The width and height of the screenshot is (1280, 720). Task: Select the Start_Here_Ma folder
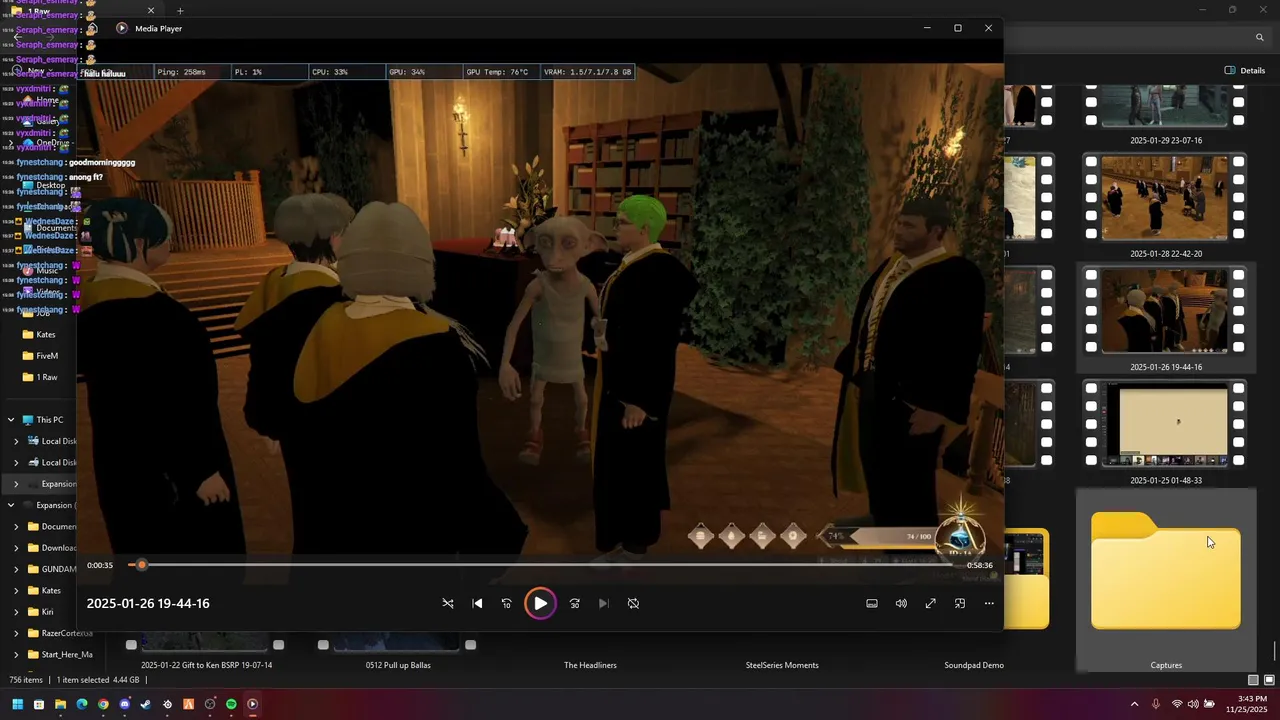click(58, 654)
